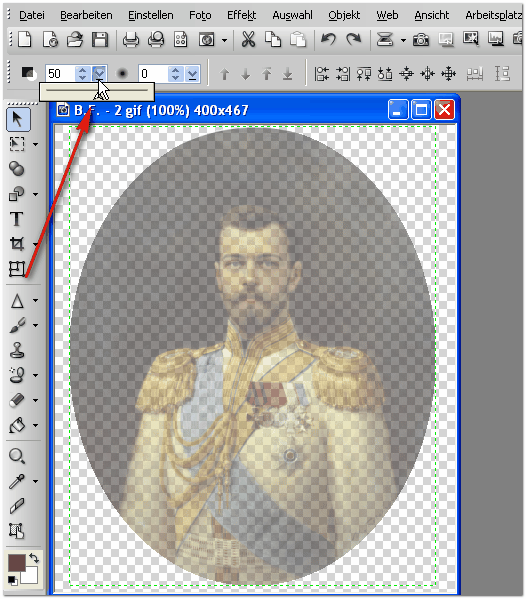The image size is (526, 599).
Task: Click the New document icon
Action: click(25, 40)
